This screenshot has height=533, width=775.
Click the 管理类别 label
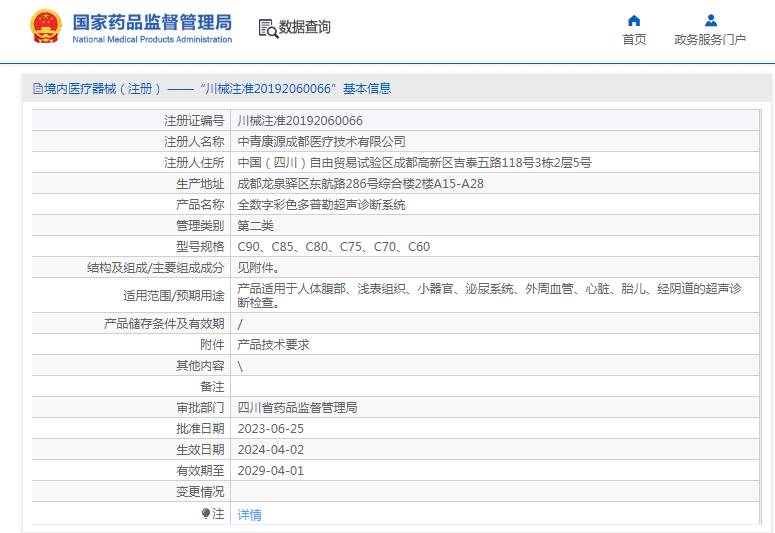pyautogui.click(x=200, y=226)
